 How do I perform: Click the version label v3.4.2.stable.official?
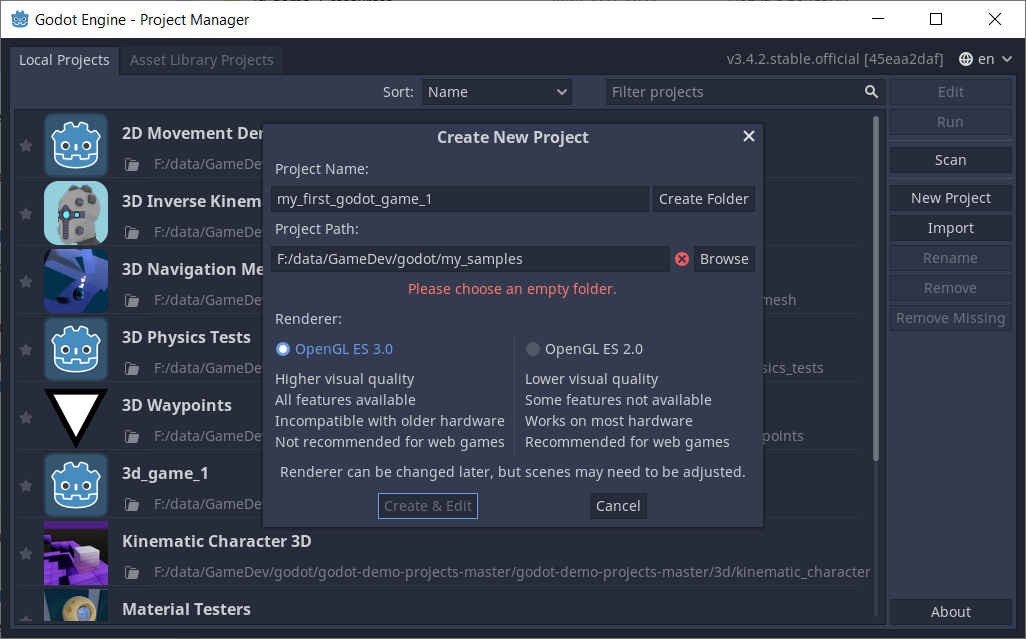tap(835, 60)
